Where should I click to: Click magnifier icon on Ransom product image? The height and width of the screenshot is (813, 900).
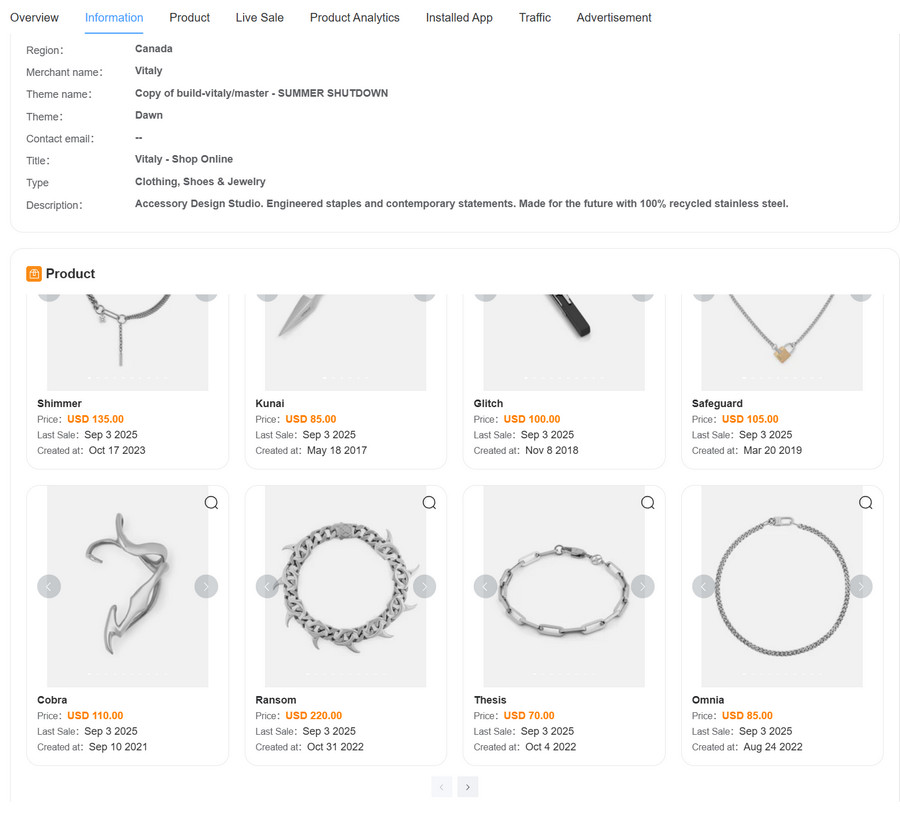point(429,503)
